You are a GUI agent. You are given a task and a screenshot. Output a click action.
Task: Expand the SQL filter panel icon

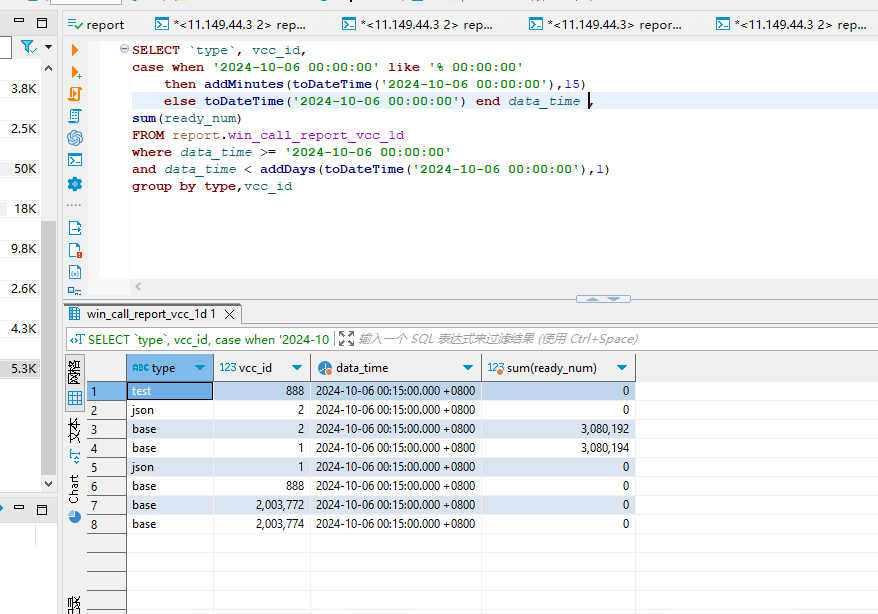(x=347, y=339)
